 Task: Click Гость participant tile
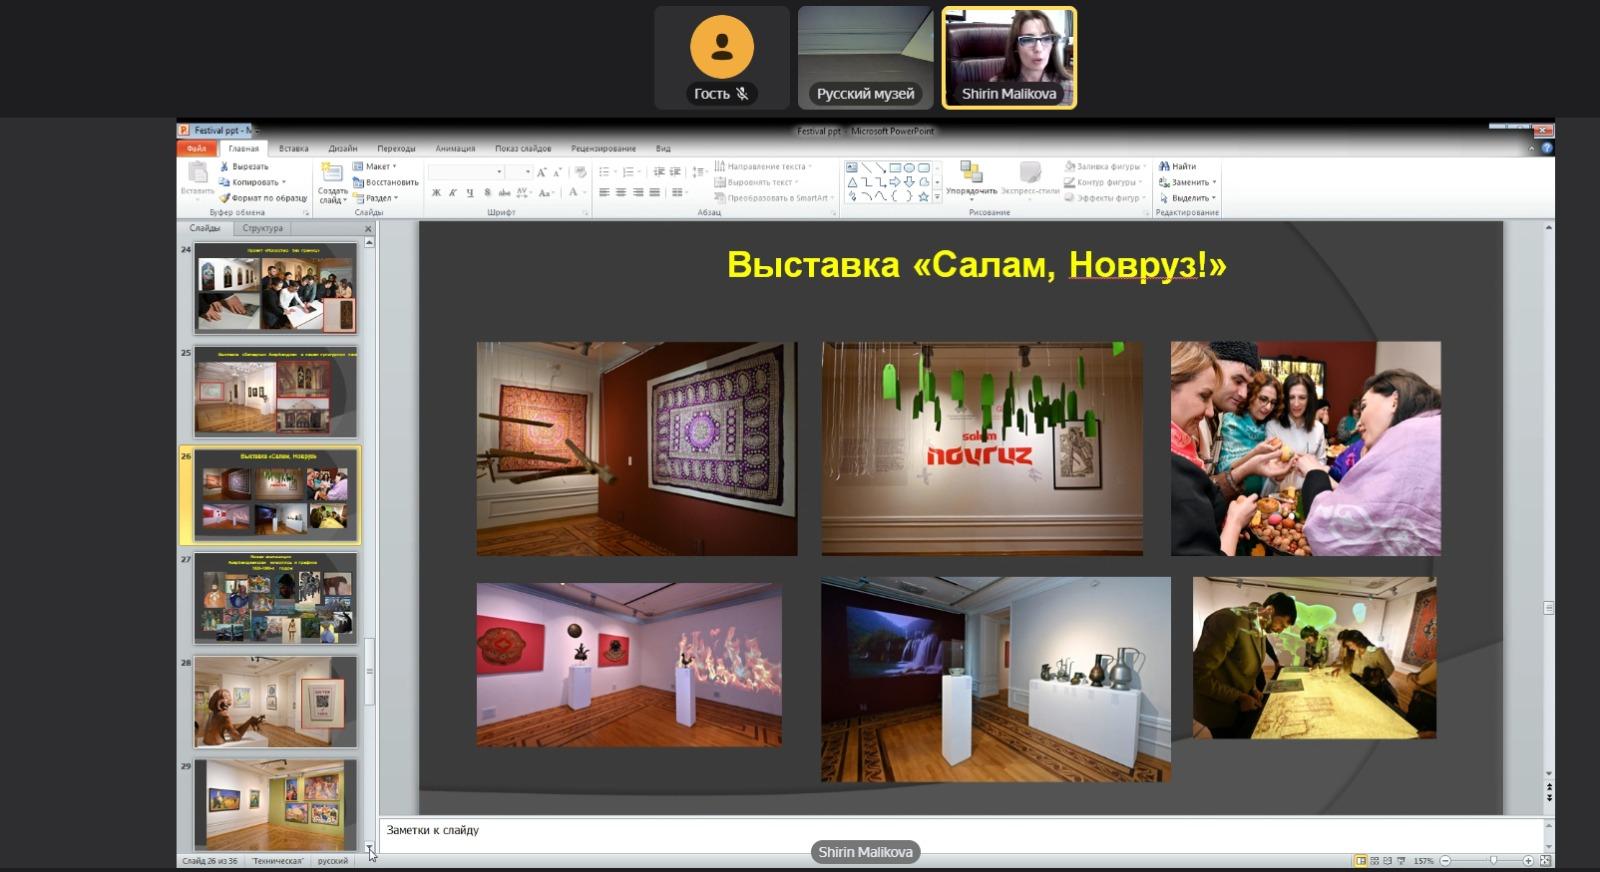coord(721,58)
